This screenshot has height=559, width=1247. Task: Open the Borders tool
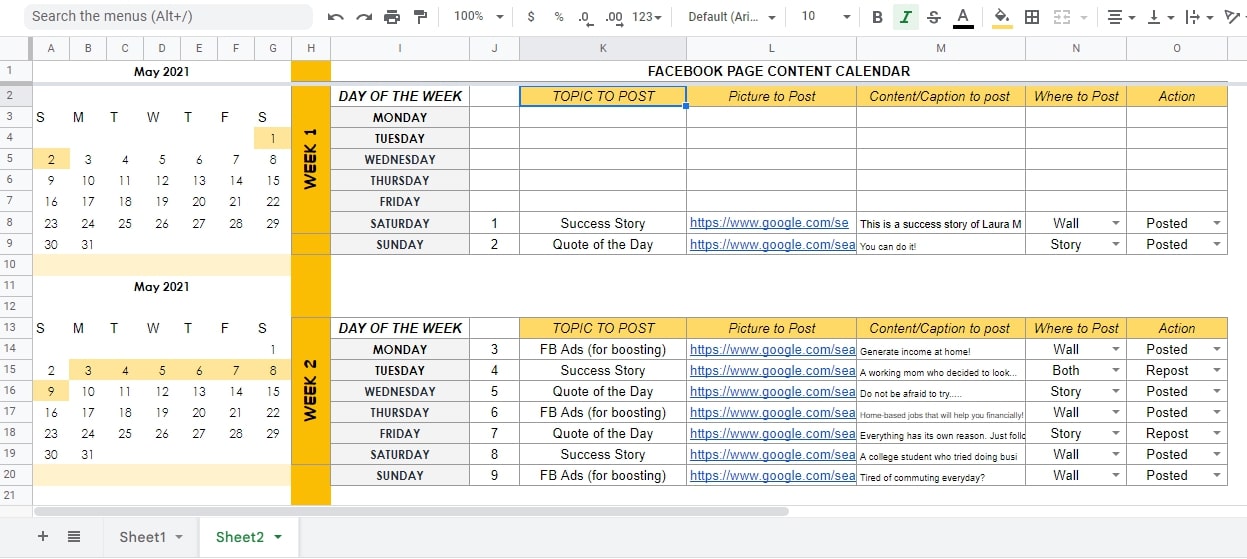(1032, 17)
